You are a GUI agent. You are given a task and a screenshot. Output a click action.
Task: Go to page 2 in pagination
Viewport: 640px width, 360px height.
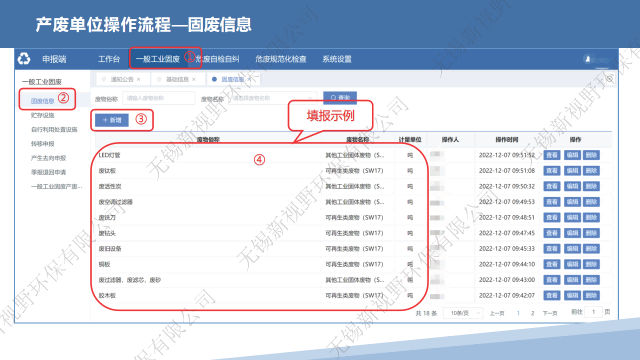532,313
